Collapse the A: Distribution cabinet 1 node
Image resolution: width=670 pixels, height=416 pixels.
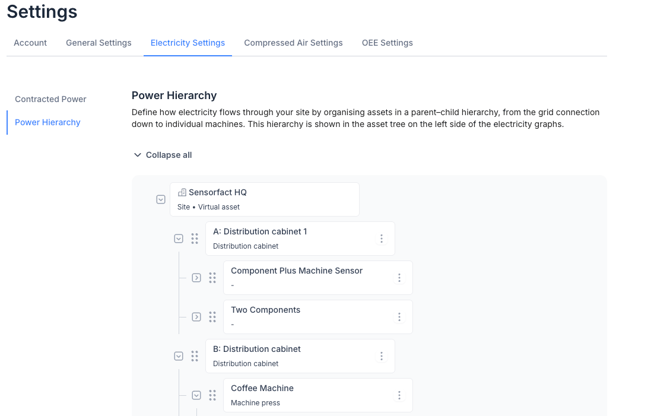point(179,239)
